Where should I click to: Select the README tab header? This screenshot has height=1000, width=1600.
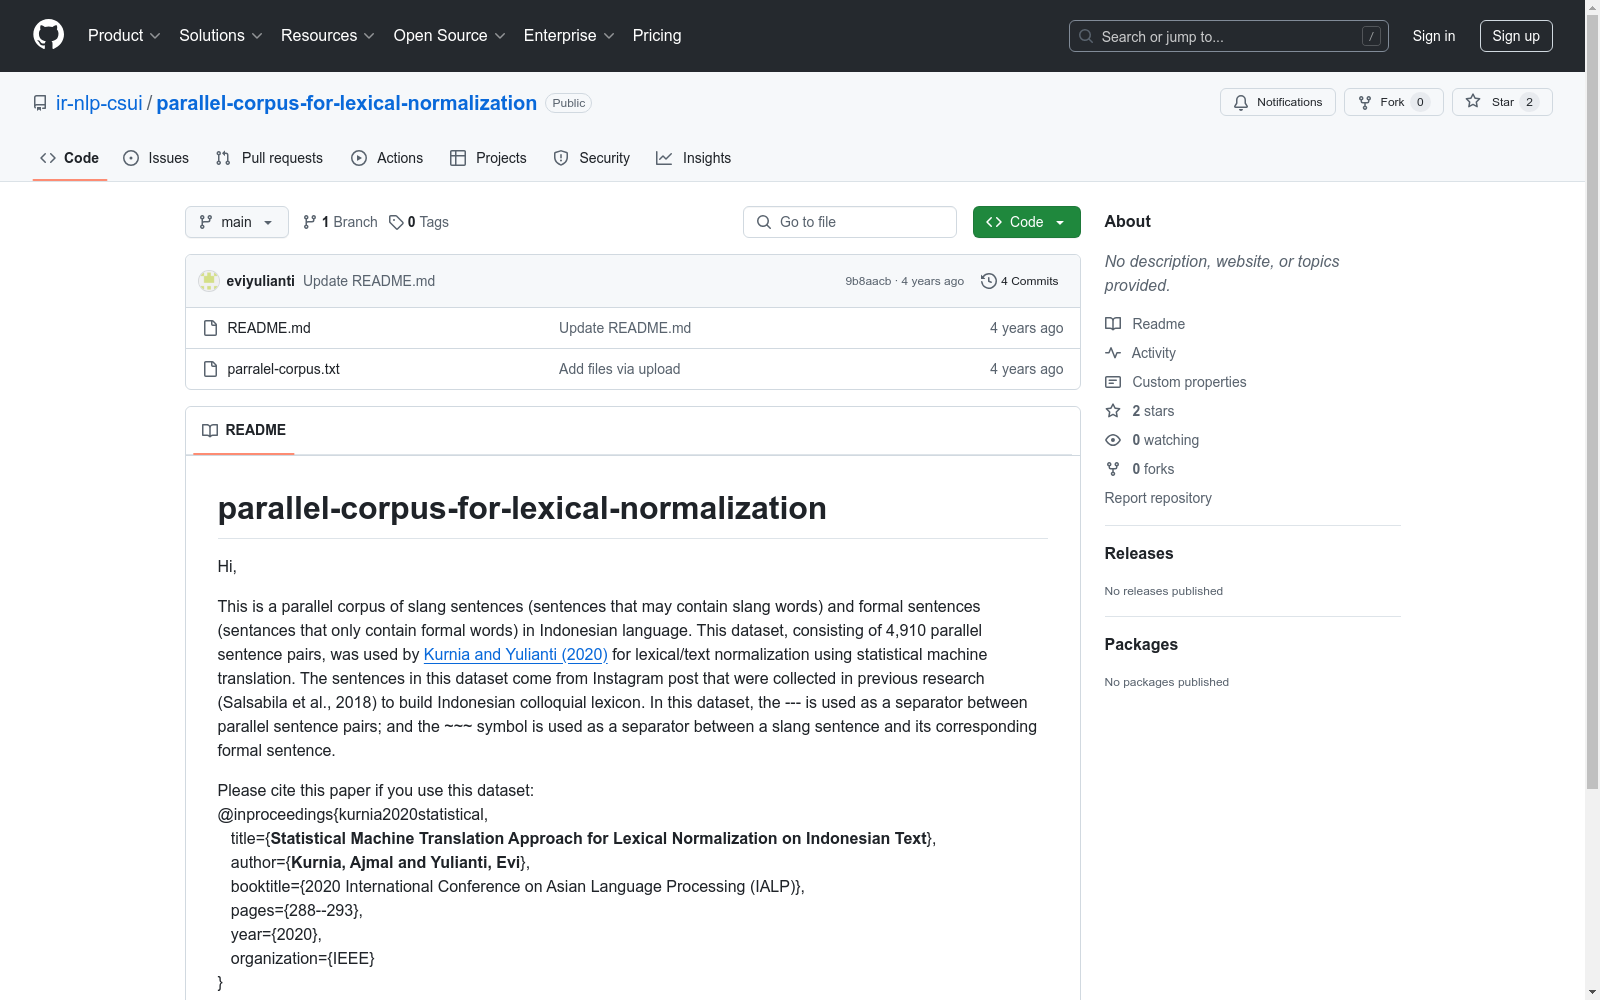pos(244,430)
